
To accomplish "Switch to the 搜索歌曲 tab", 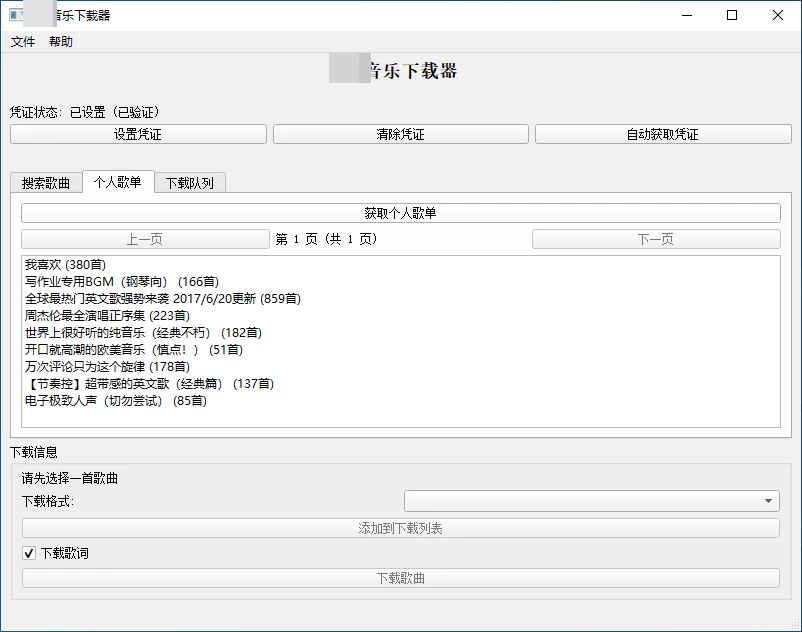I will [46, 183].
